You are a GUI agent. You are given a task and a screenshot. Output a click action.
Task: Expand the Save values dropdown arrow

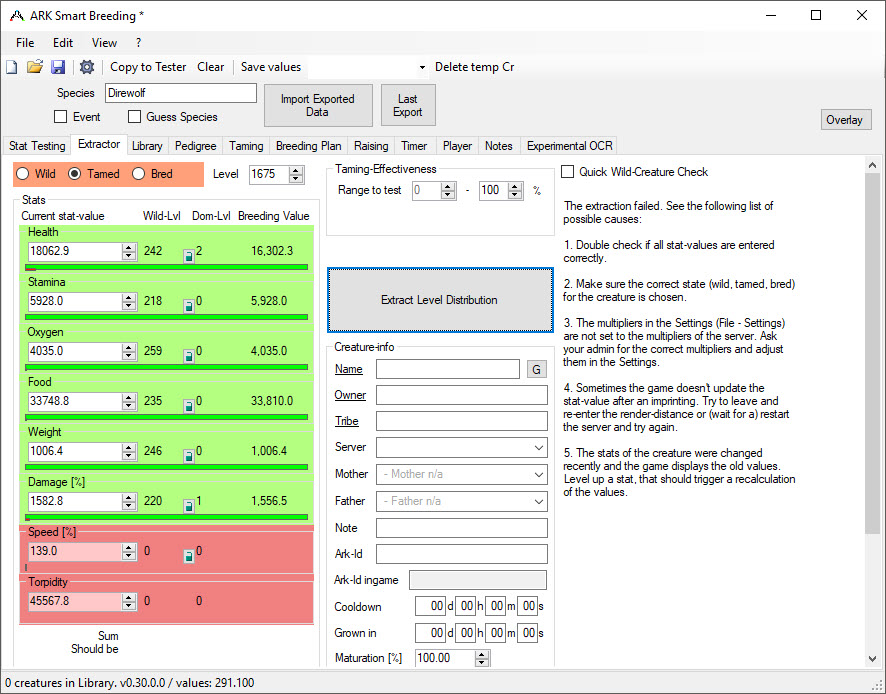tap(422, 66)
